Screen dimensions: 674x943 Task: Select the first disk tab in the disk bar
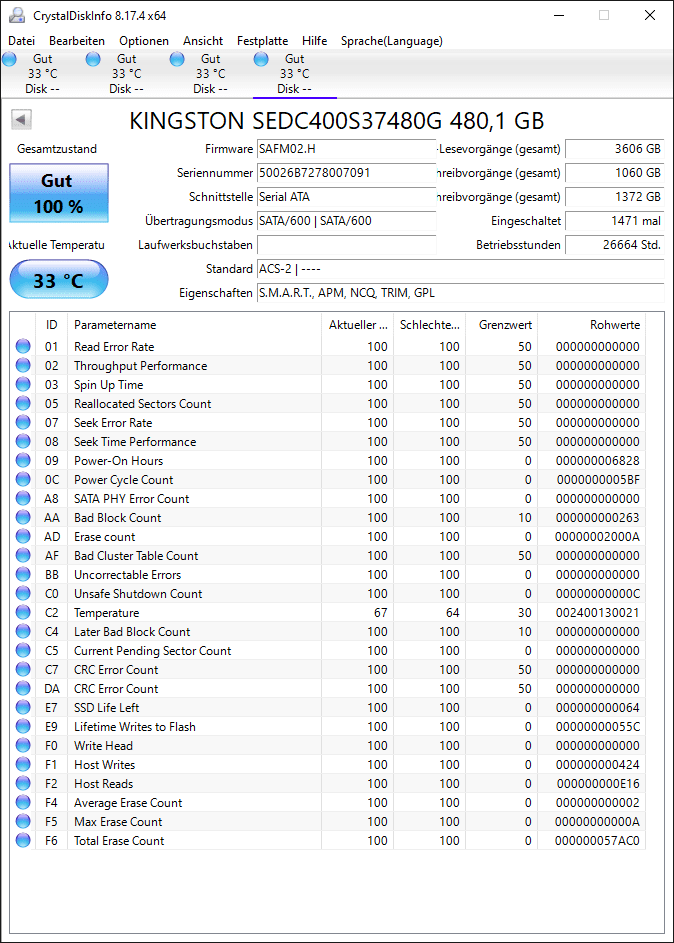pos(42,73)
